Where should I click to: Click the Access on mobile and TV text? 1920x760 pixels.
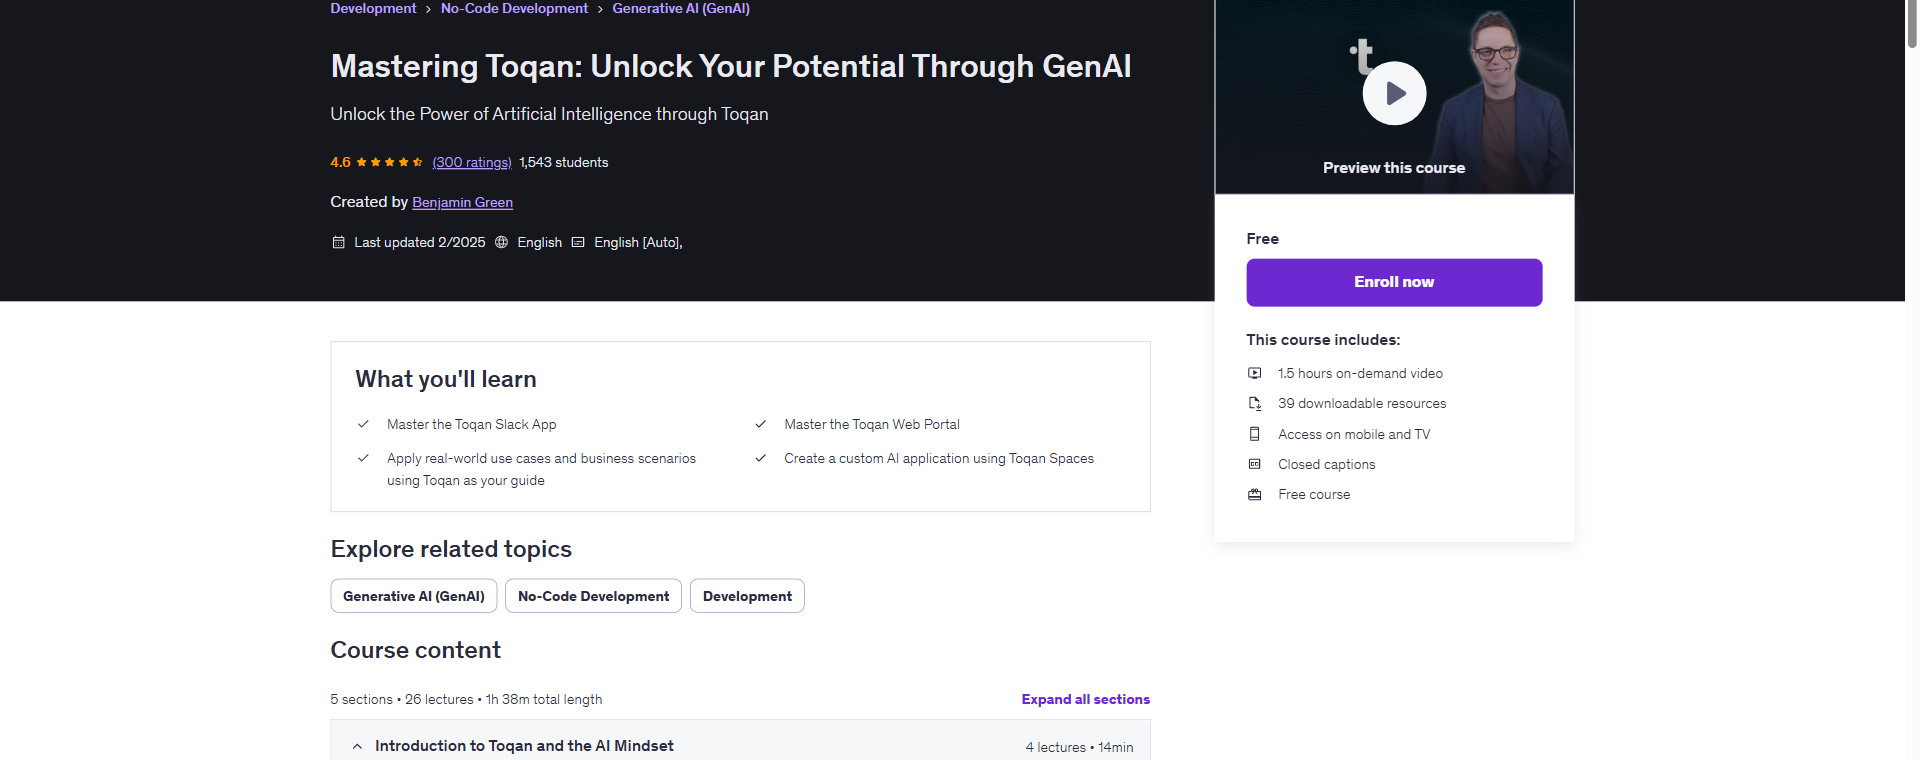(1354, 434)
